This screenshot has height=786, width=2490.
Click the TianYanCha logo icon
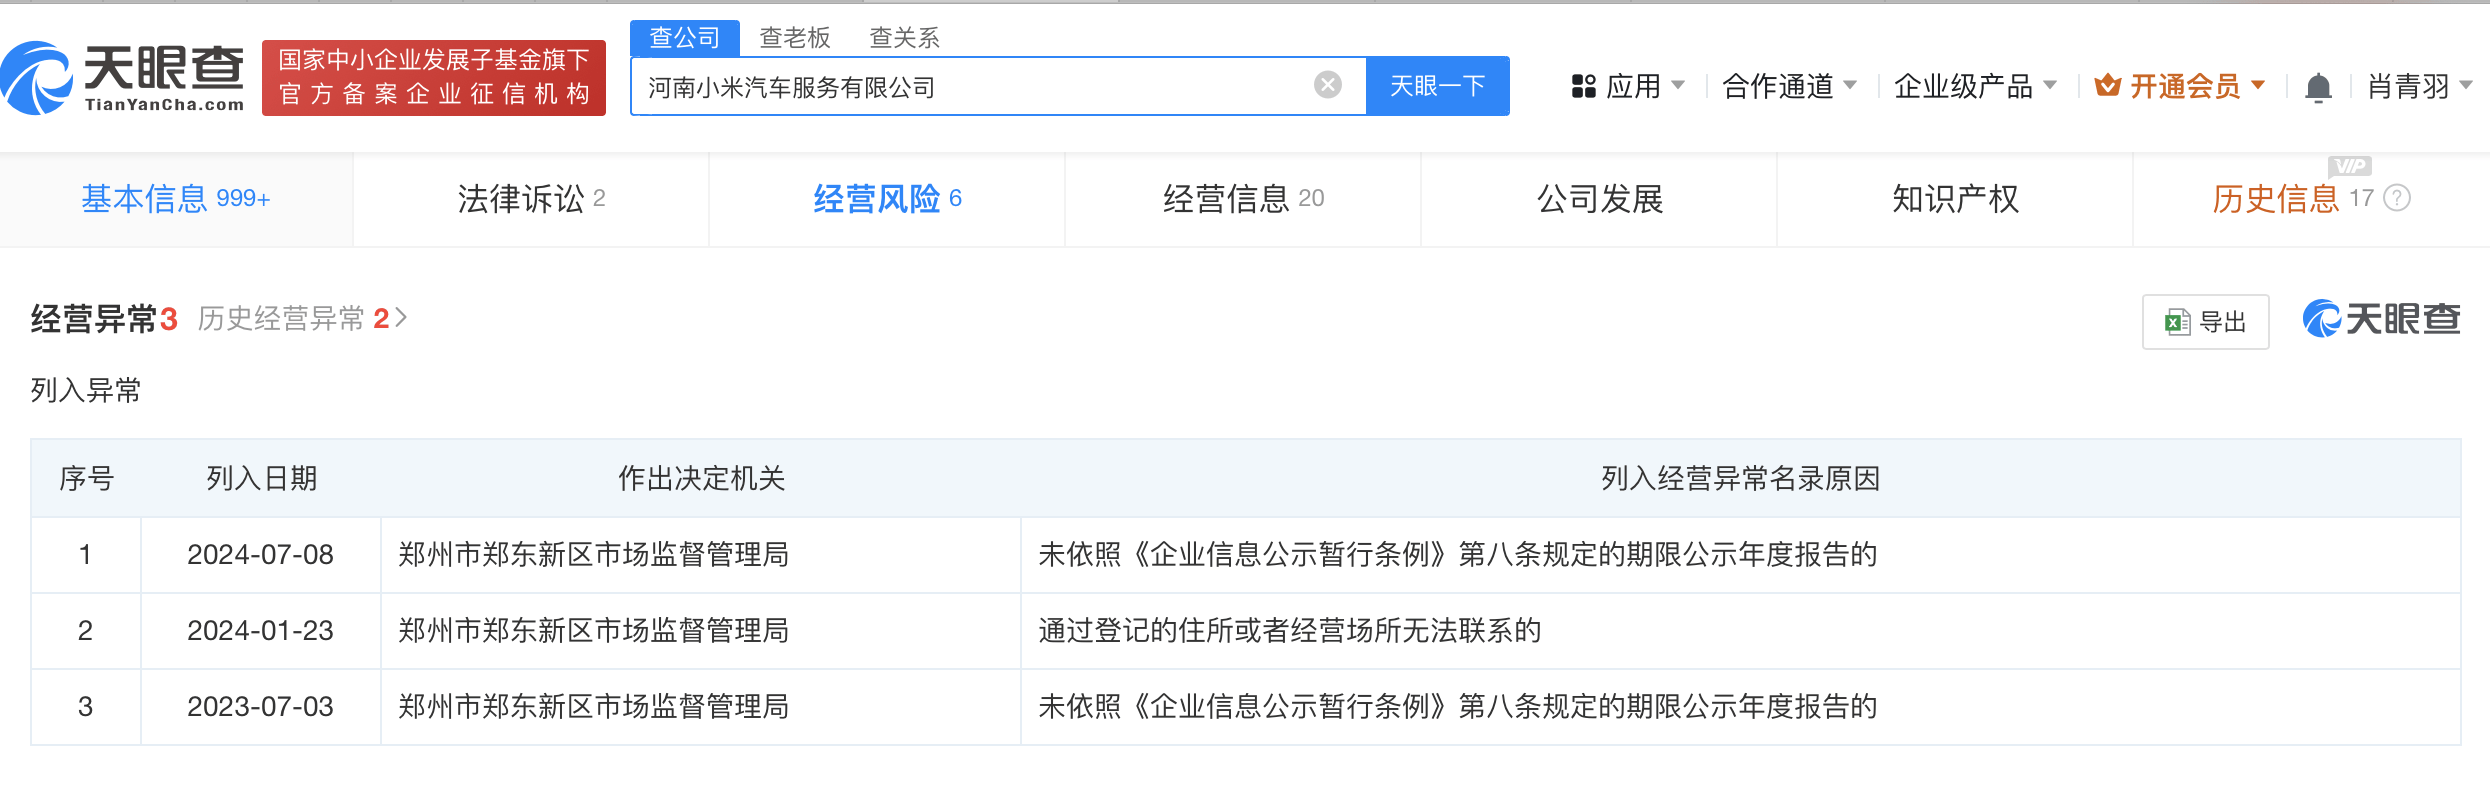[38, 78]
